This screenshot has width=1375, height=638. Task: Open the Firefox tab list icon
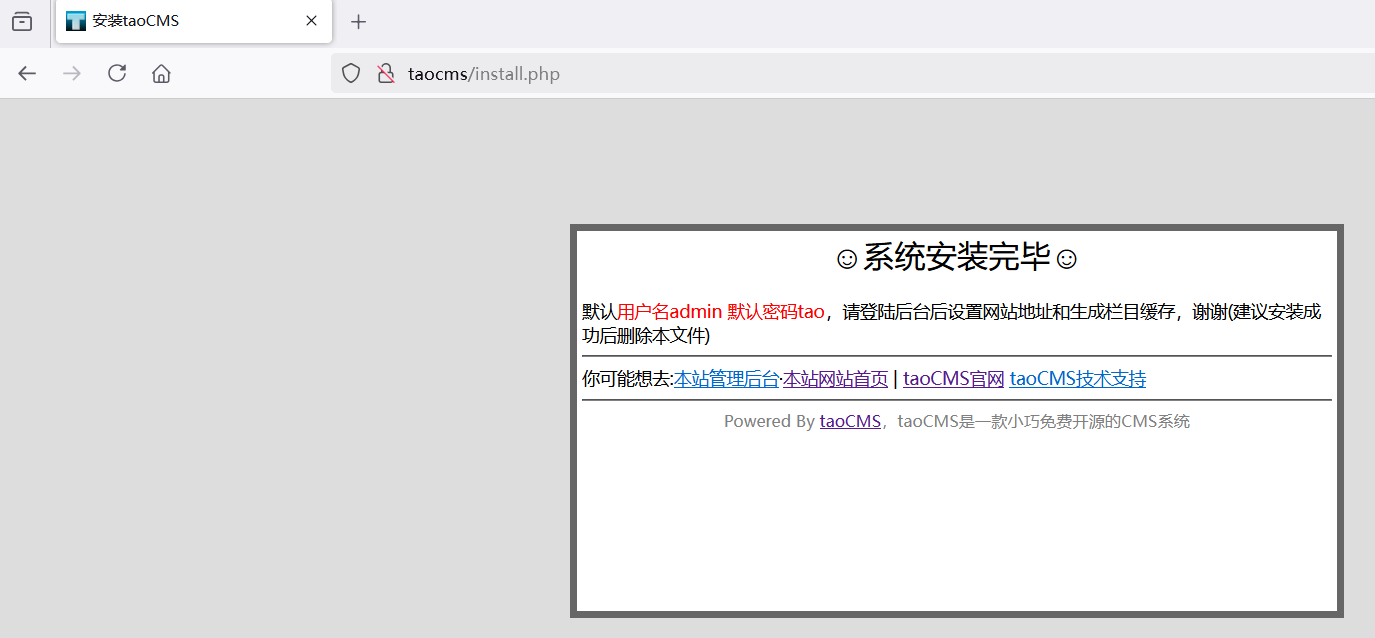[x=22, y=21]
